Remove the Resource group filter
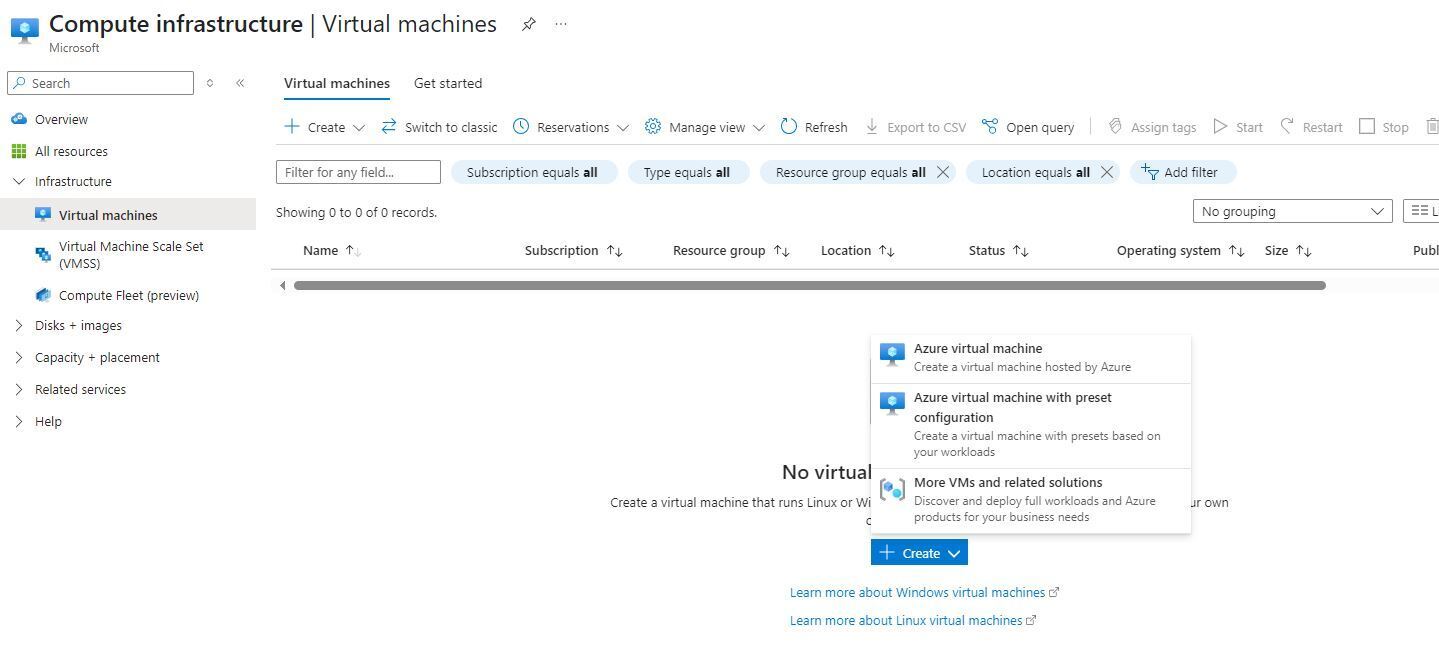Image resolution: width=1439 pixels, height=670 pixels. tap(943, 172)
